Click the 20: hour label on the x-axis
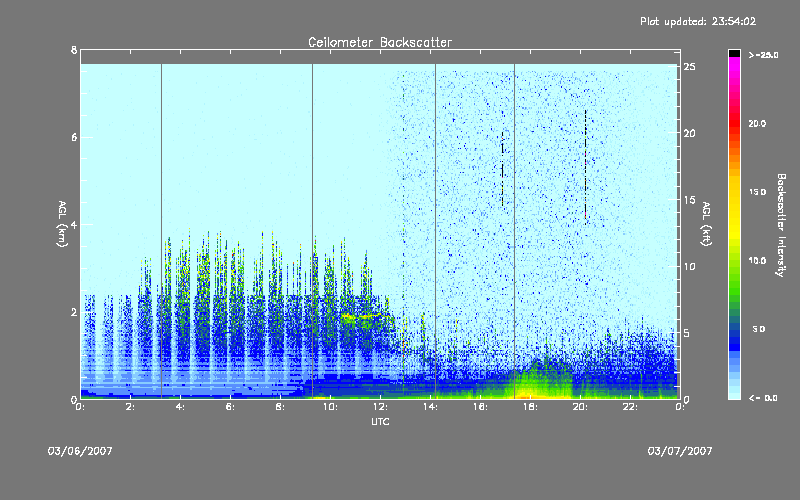 click(x=580, y=407)
